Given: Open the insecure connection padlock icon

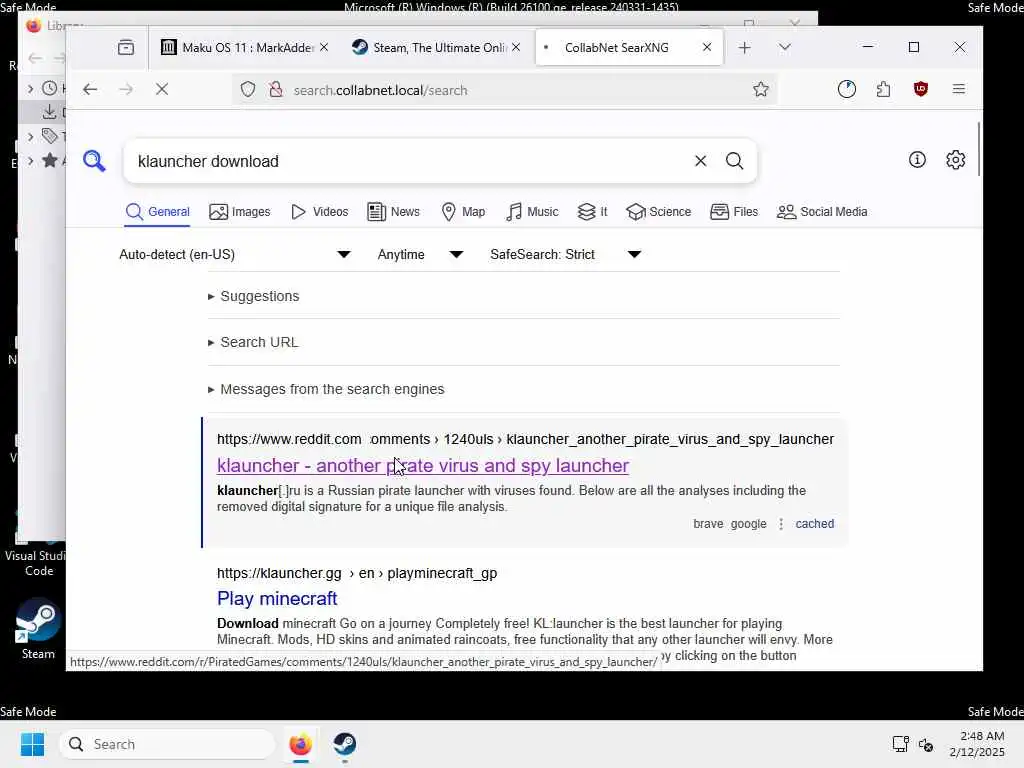Looking at the screenshot, I should pyautogui.click(x=276, y=89).
